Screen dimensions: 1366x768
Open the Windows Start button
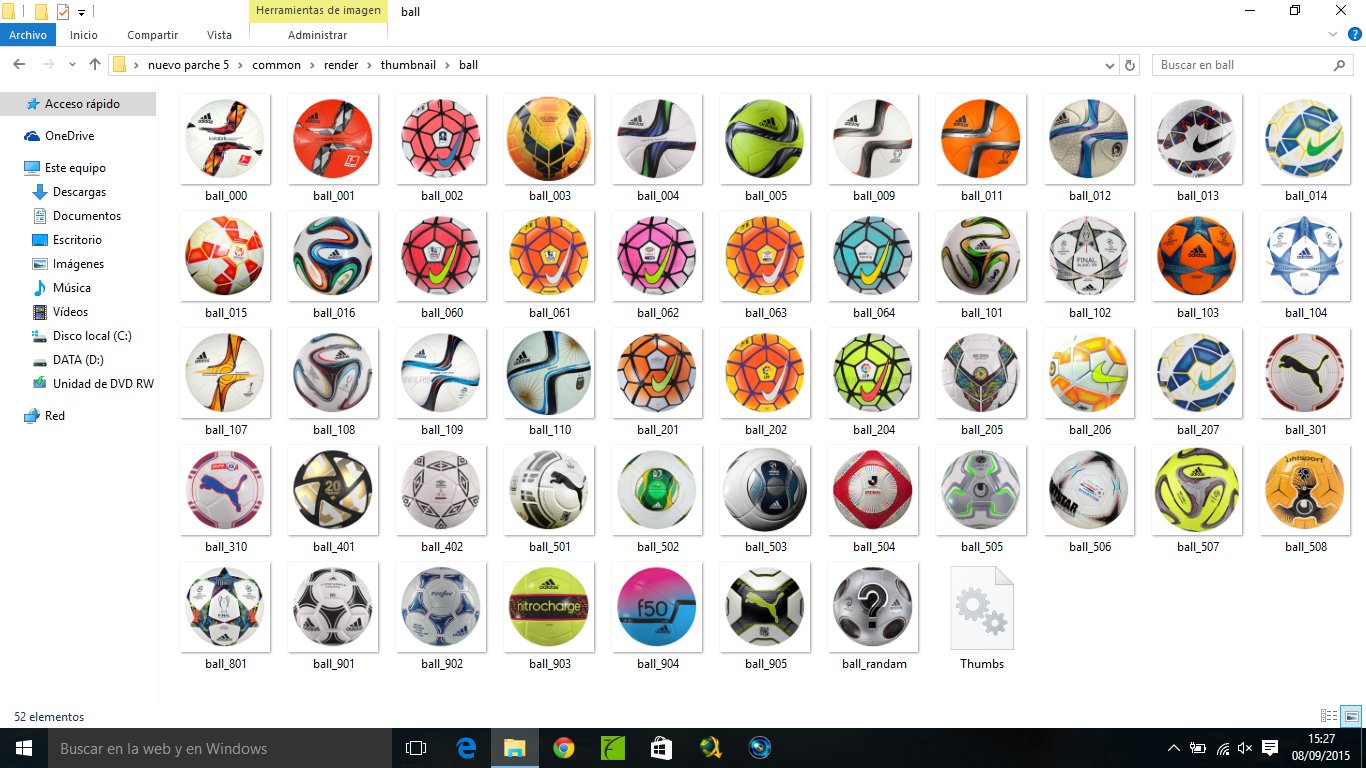(x=24, y=748)
